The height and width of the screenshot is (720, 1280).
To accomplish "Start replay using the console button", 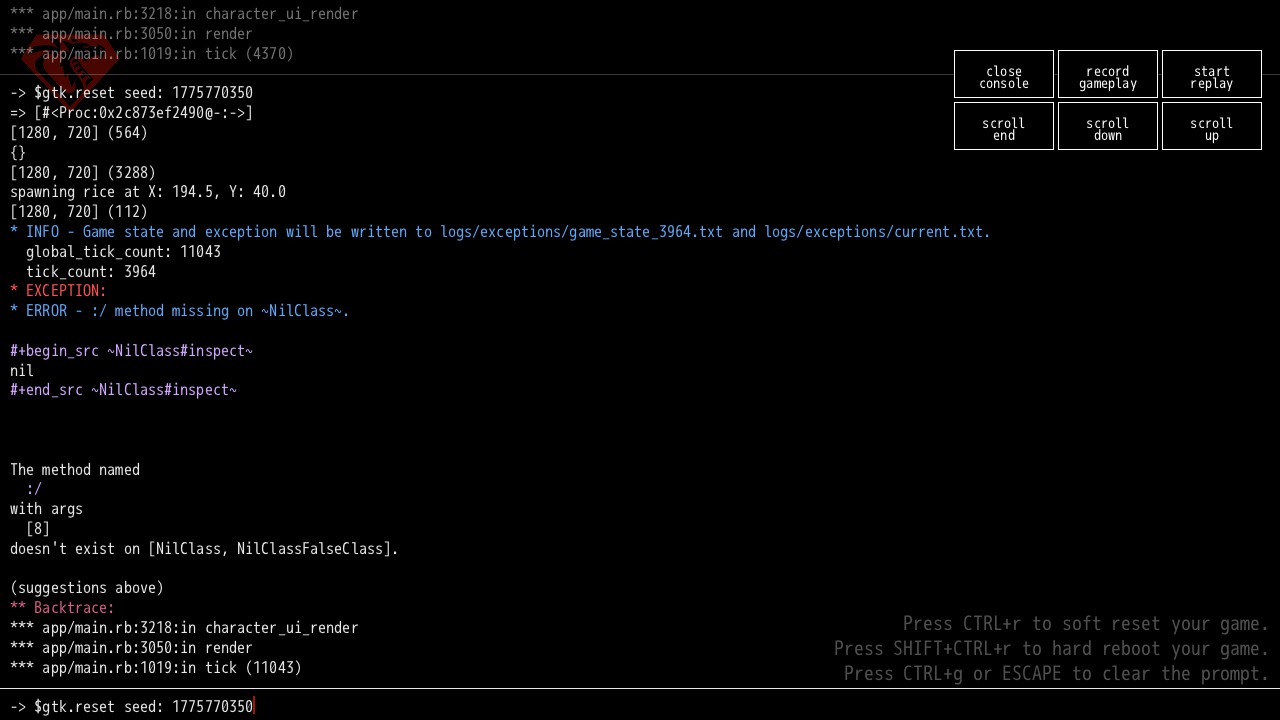I will coord(1211,77).
